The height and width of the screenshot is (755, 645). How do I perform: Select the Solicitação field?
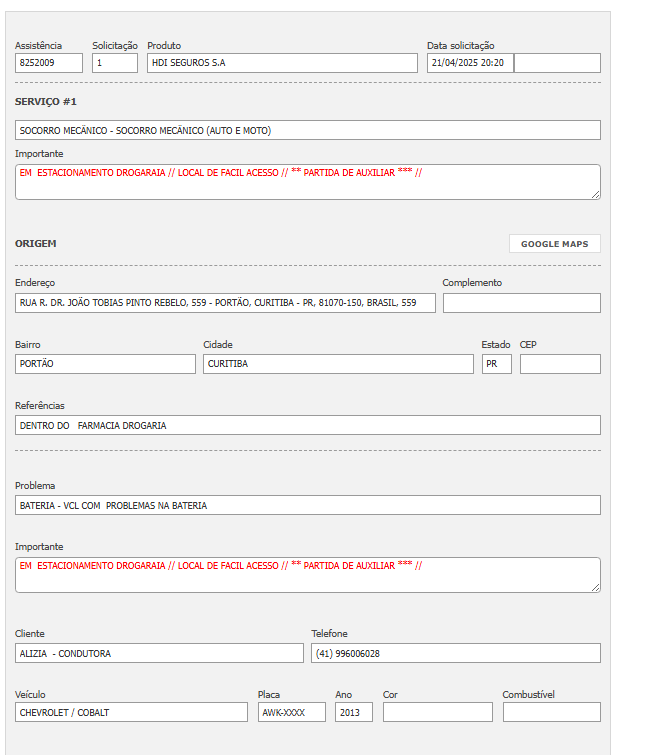[115, 63]
